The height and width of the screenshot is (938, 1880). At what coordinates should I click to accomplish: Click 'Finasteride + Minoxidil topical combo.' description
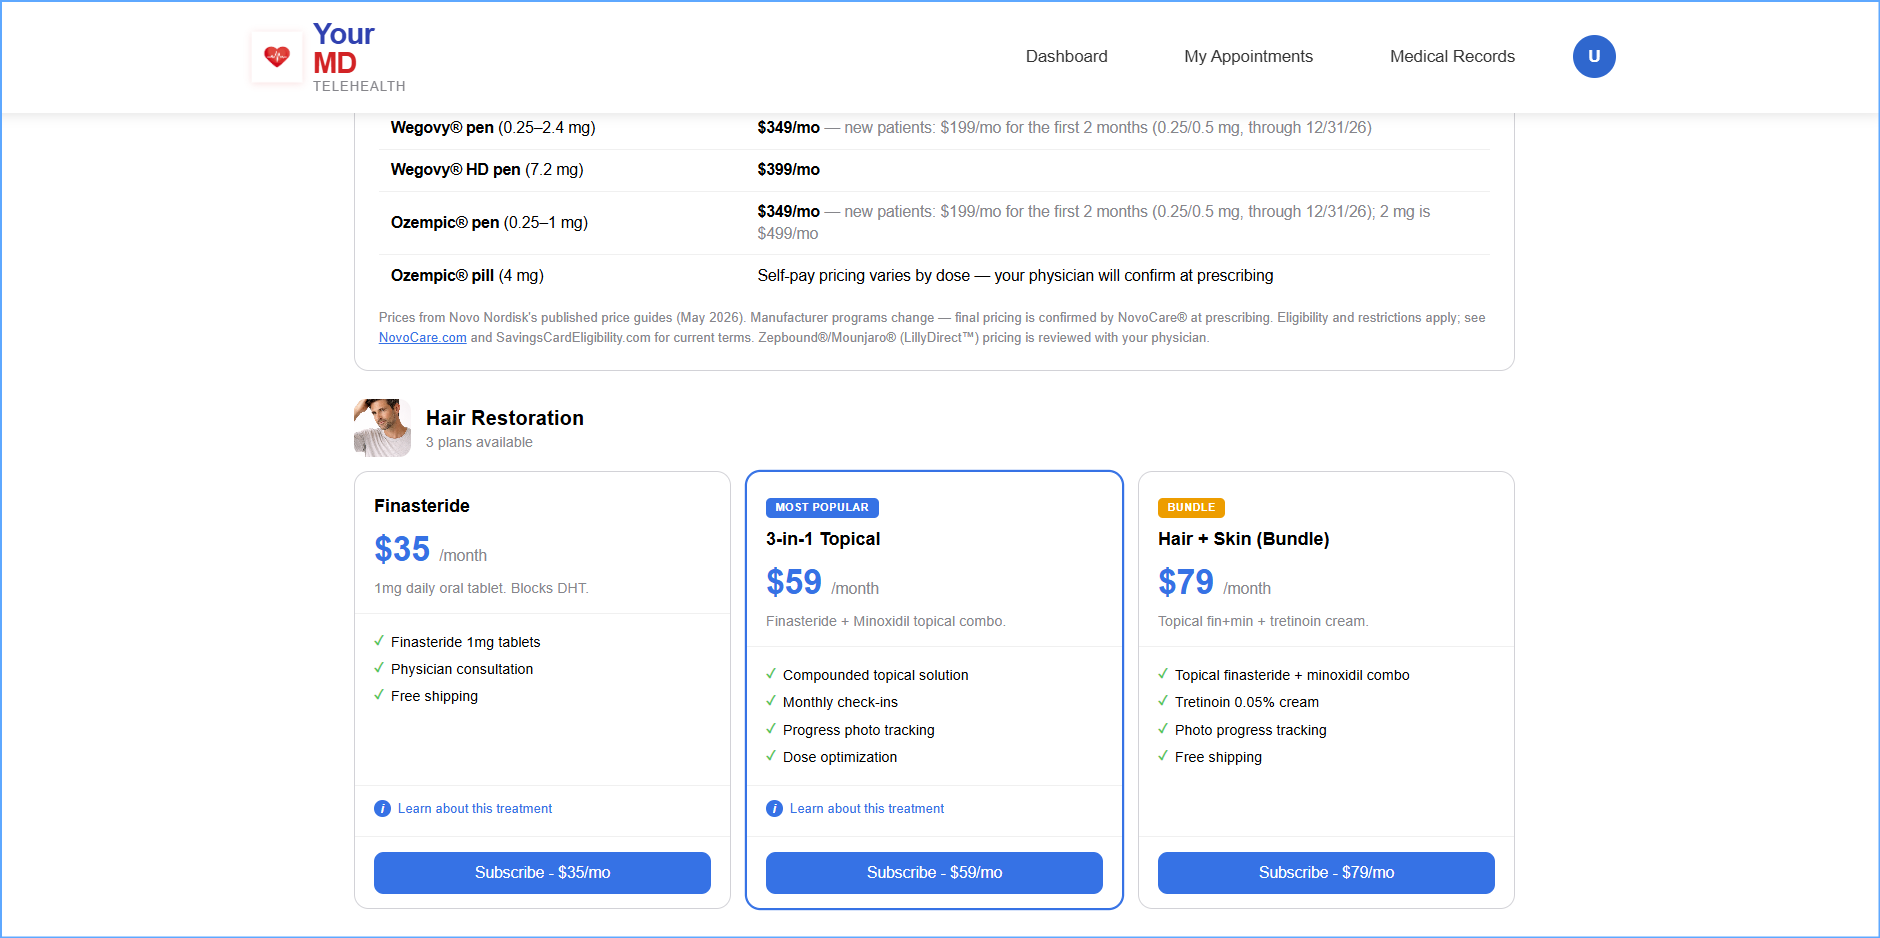coord(886,621)
